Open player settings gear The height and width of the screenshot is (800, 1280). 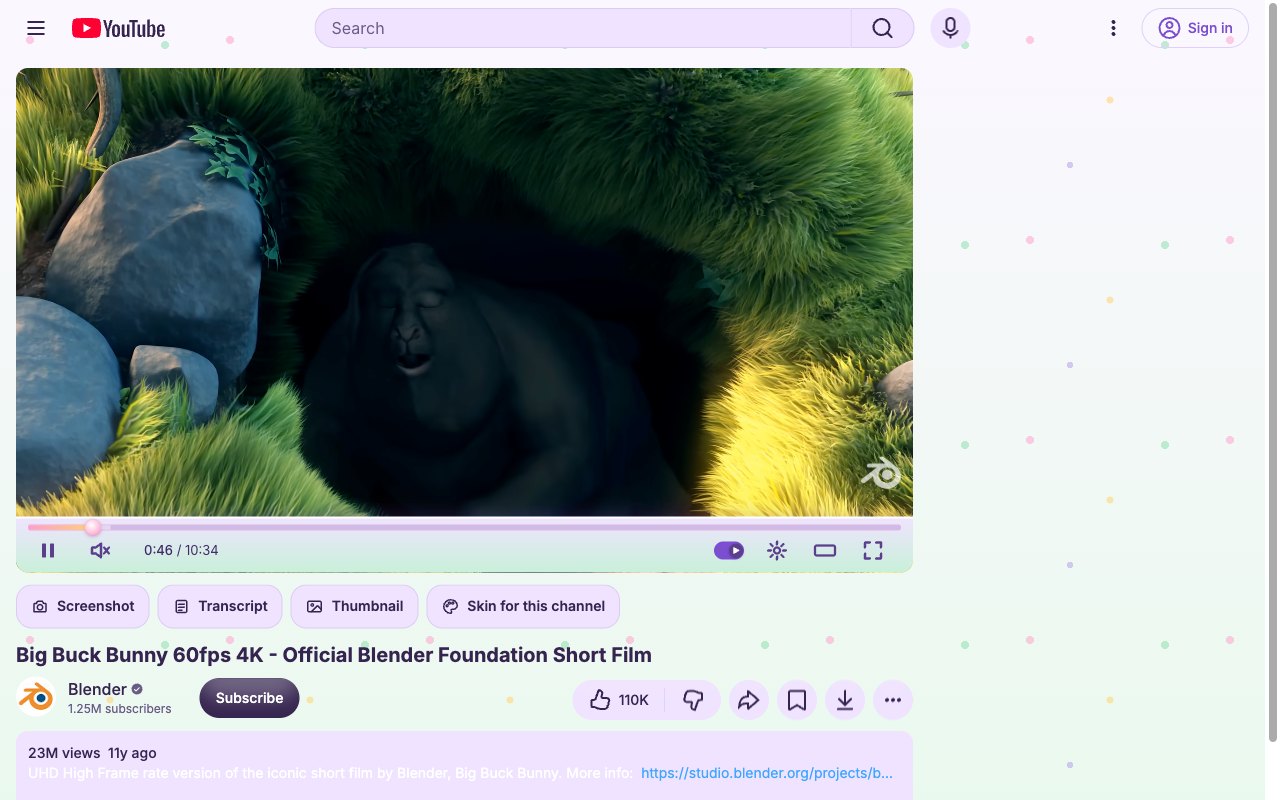coord(777,550)
